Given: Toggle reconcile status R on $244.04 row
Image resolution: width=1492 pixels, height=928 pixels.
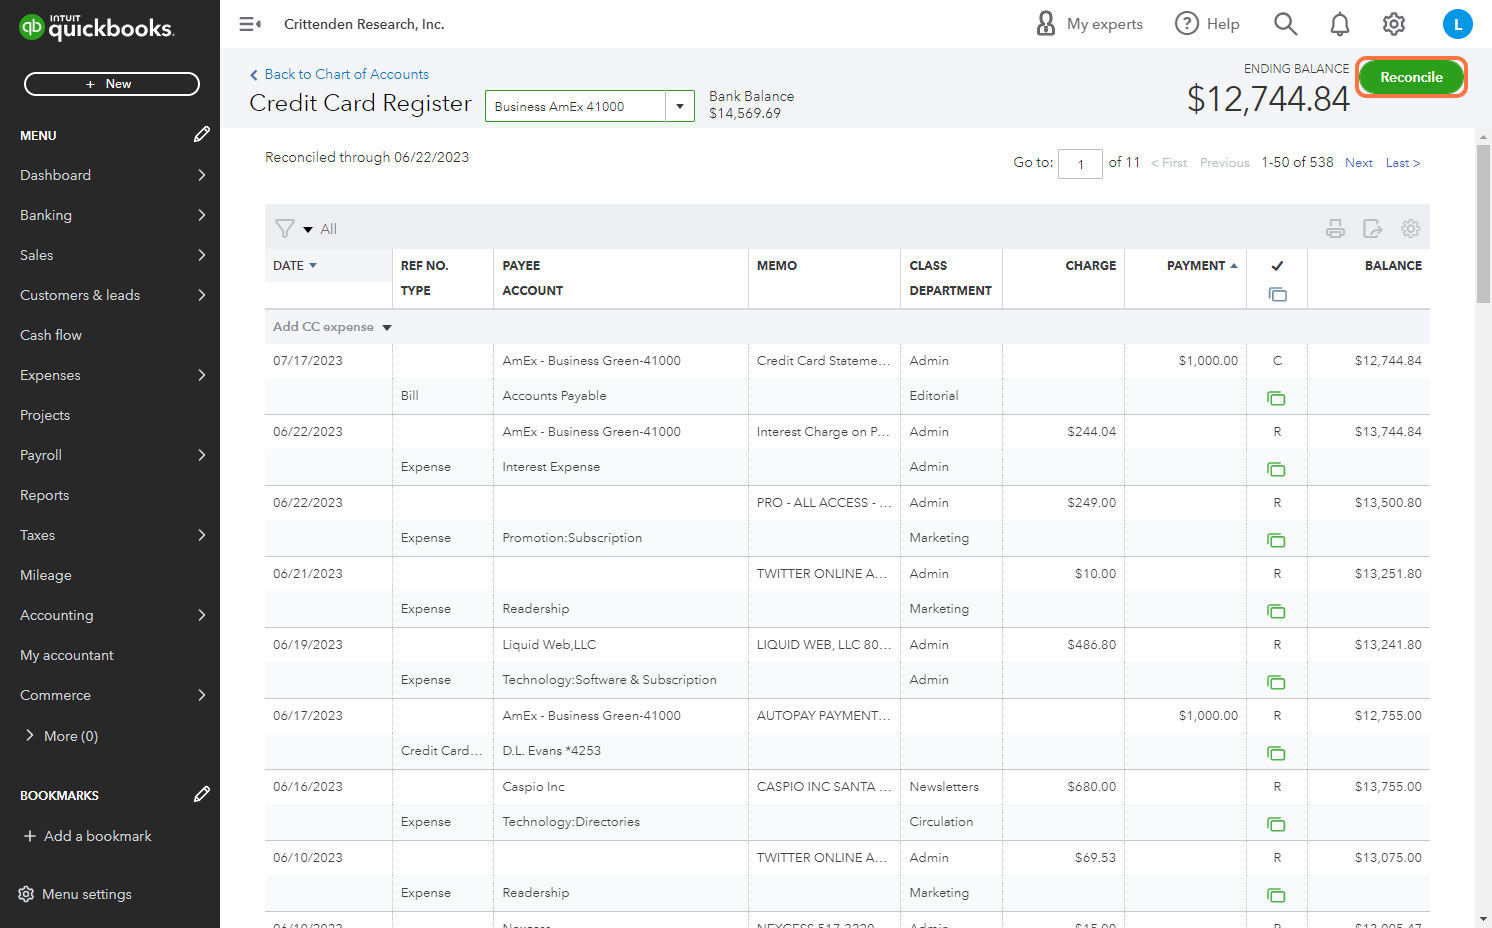Looking at the screenshot, I should point(1277,432).
